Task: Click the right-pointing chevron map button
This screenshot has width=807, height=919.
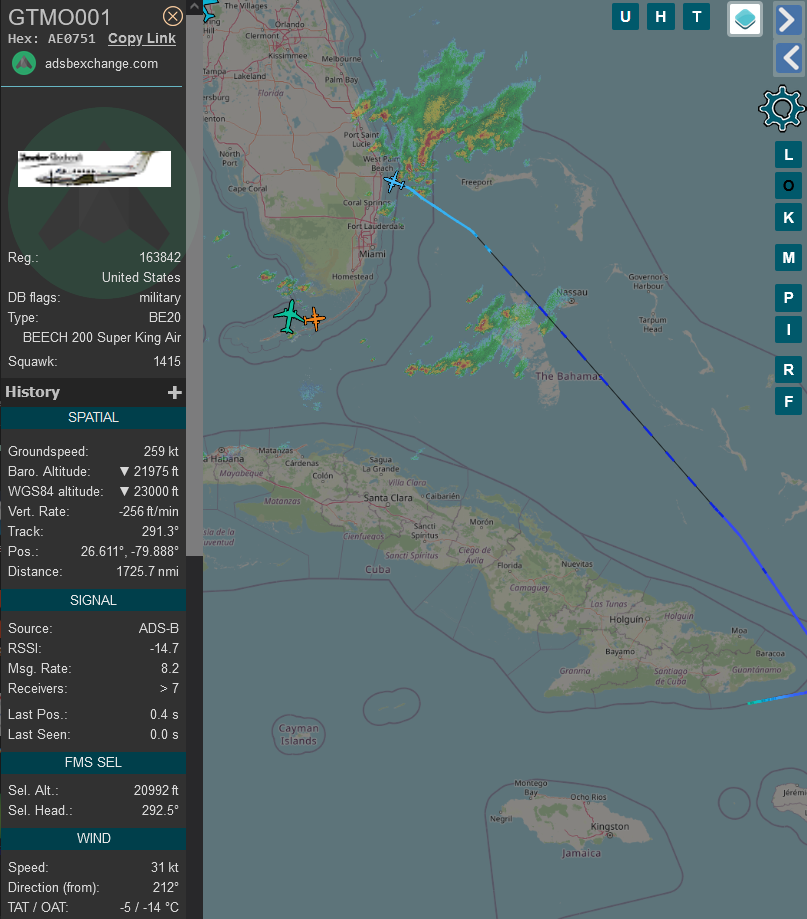Action: coord(788,20)
